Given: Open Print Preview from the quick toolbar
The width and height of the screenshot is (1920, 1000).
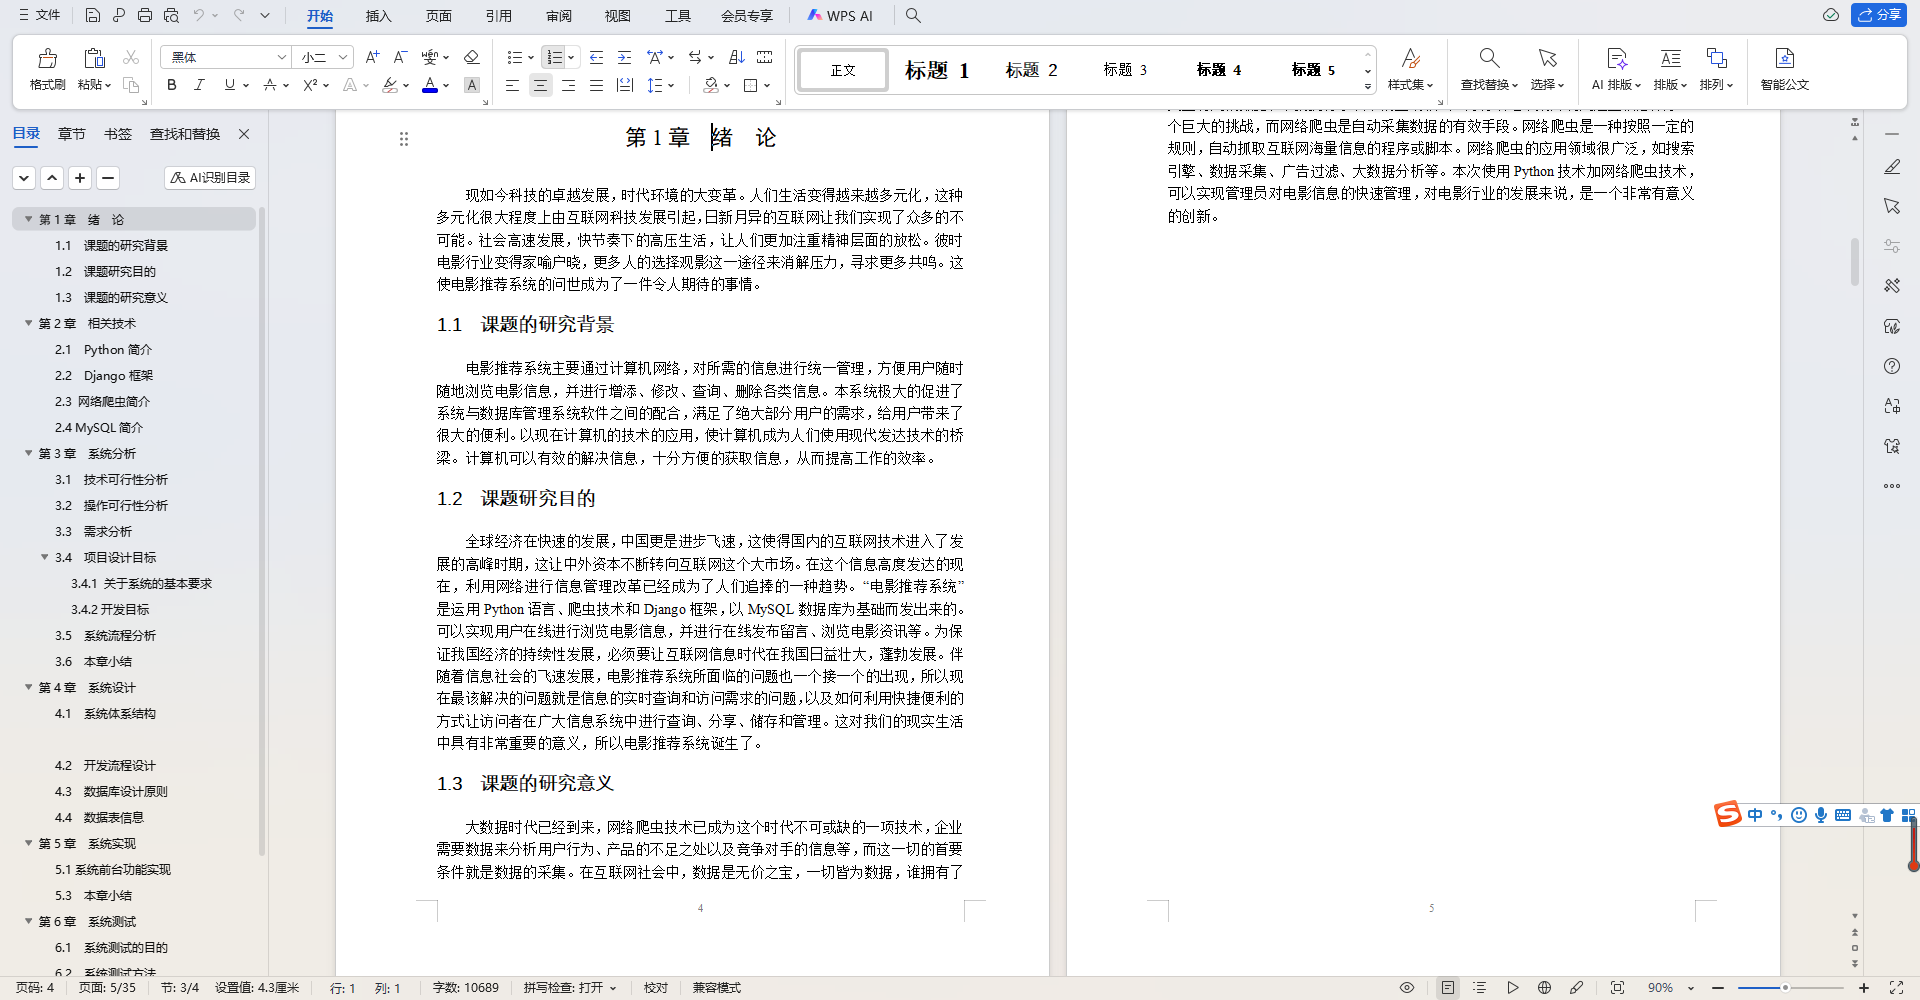Looking at the screenshot, I should point(171,16).
